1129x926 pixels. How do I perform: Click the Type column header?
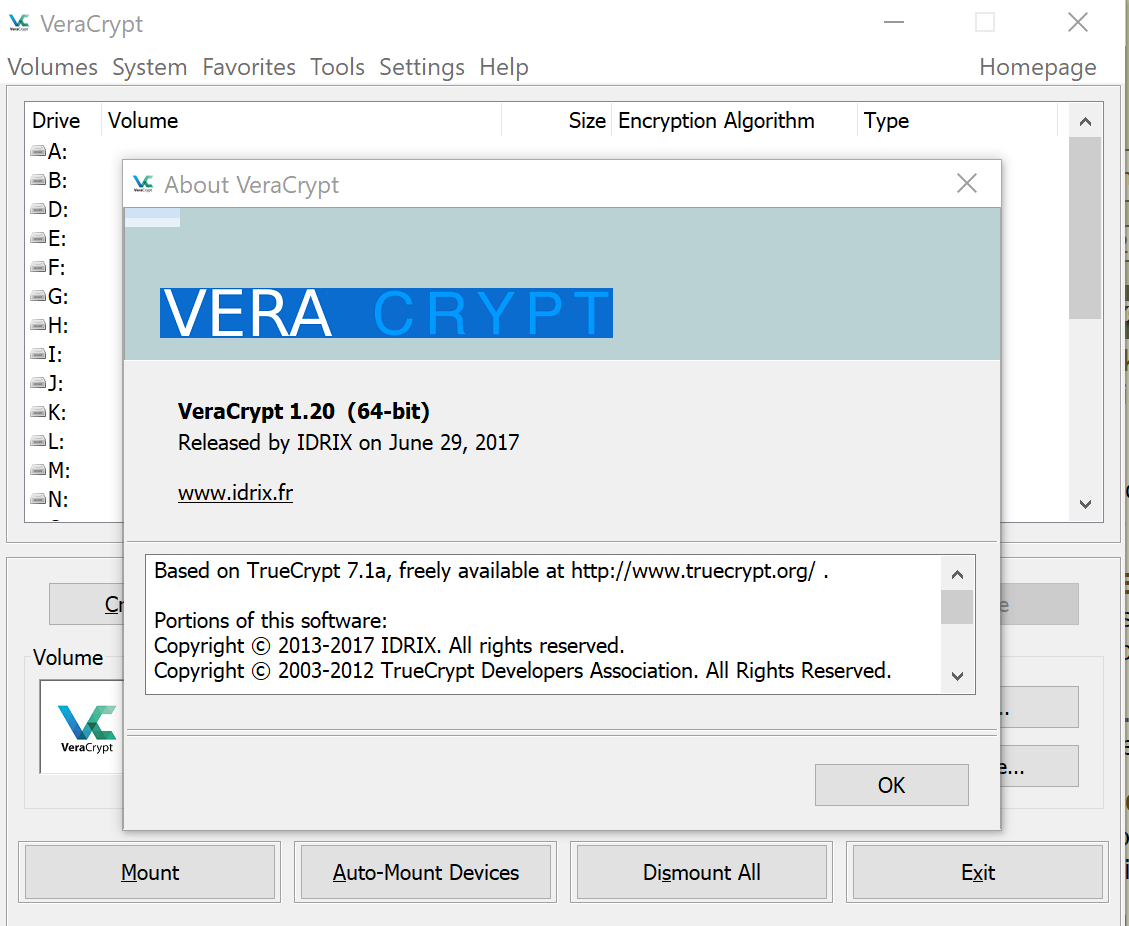[x=958, y=120]
